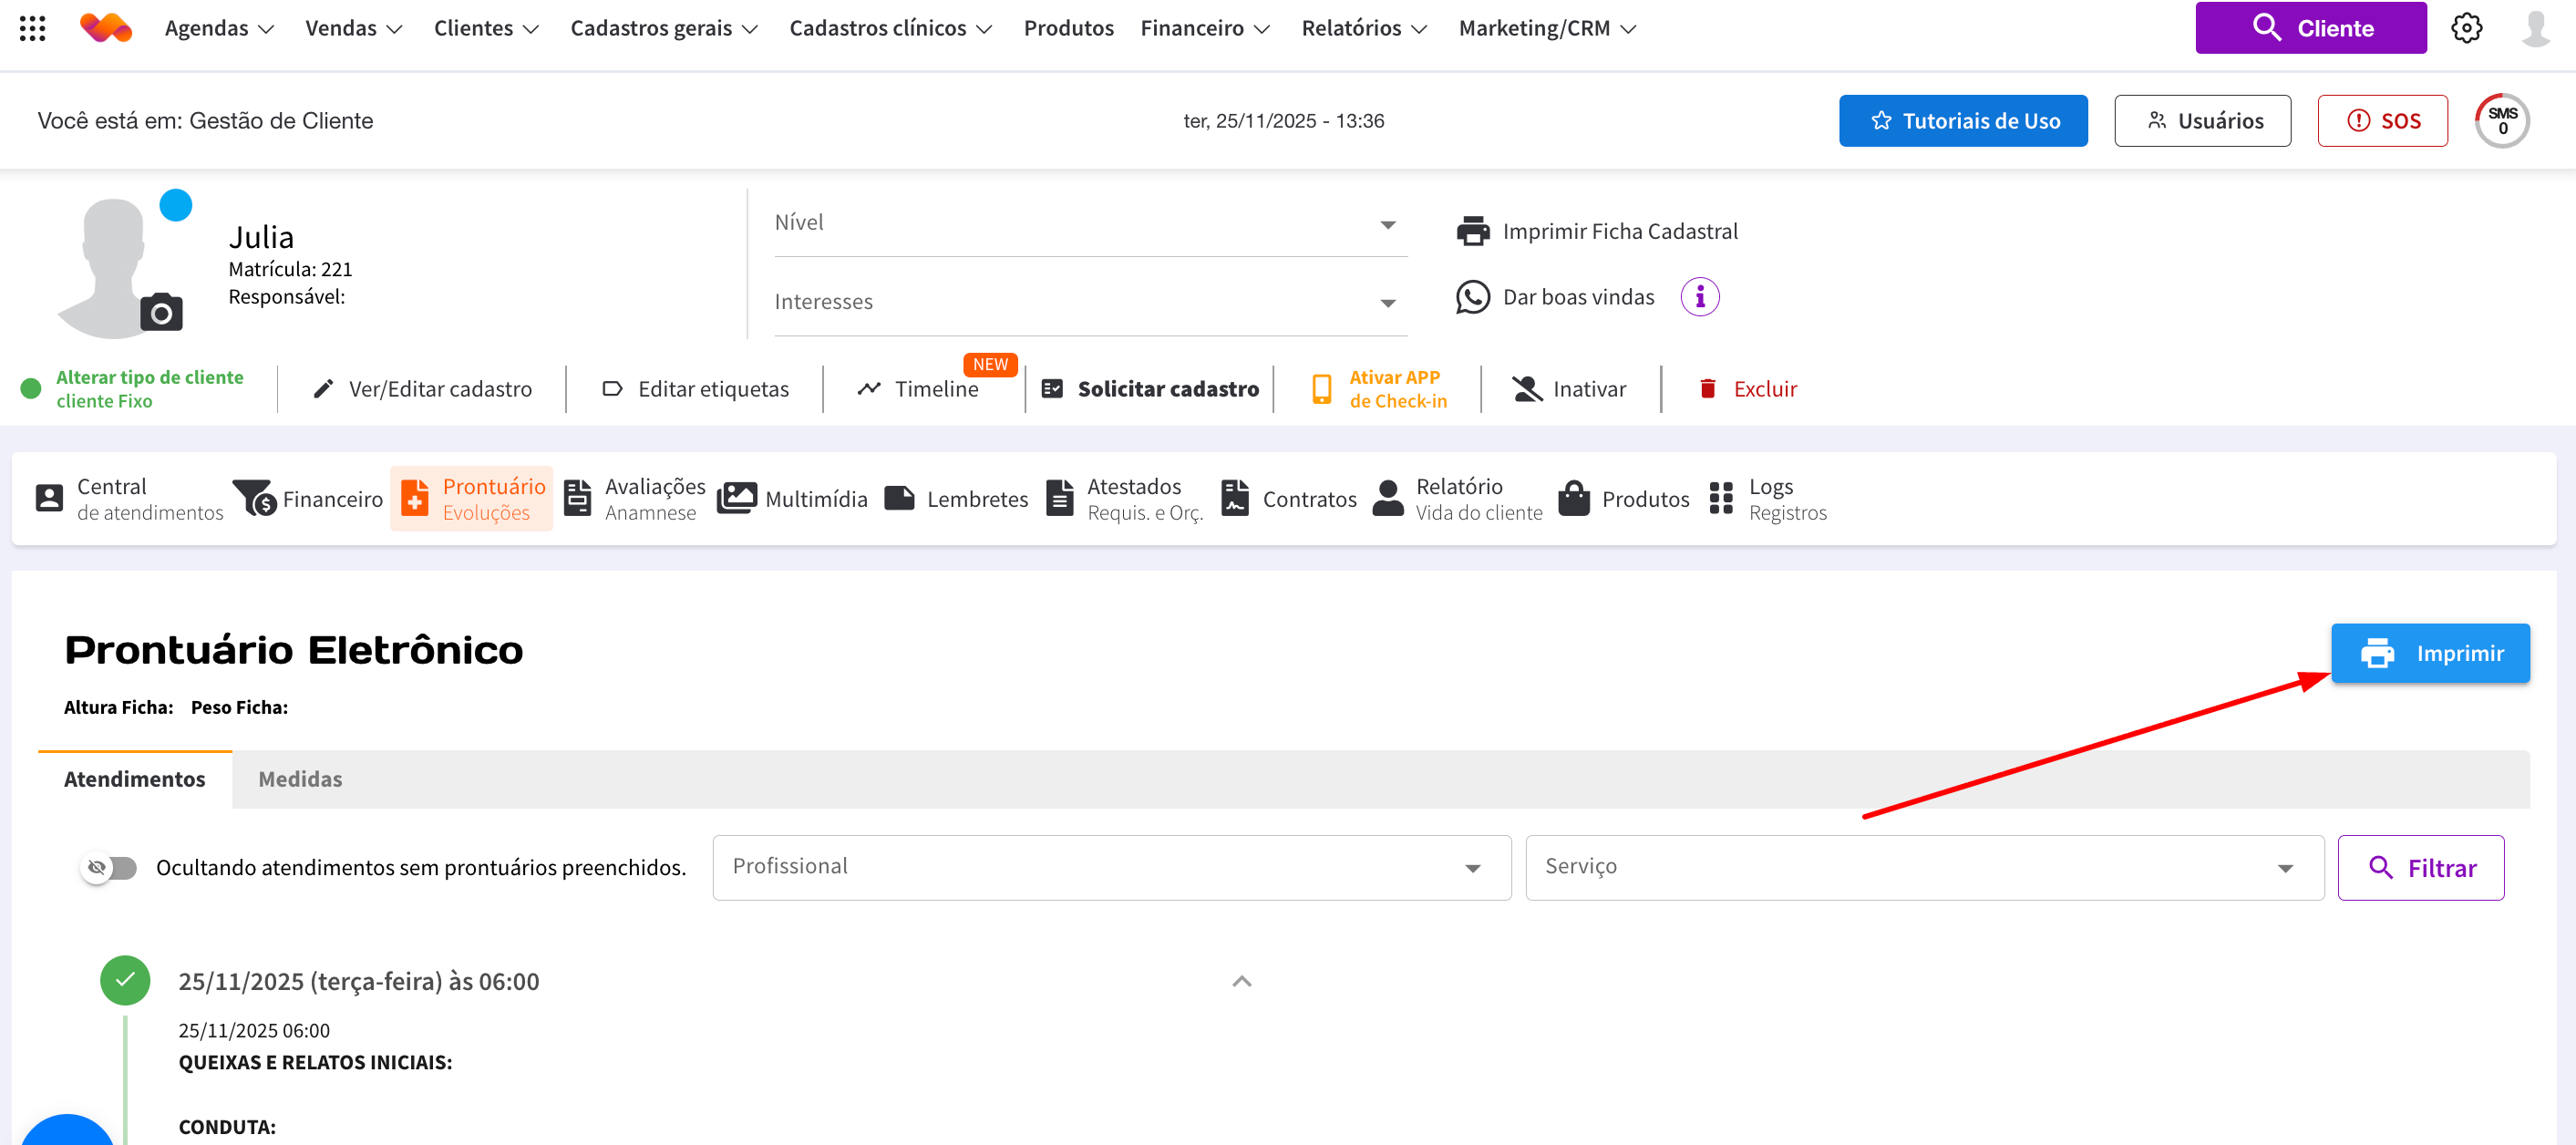
Task: Open the SMS counter circle icon
Action: pyautogui.click(x=2501, y=121)
